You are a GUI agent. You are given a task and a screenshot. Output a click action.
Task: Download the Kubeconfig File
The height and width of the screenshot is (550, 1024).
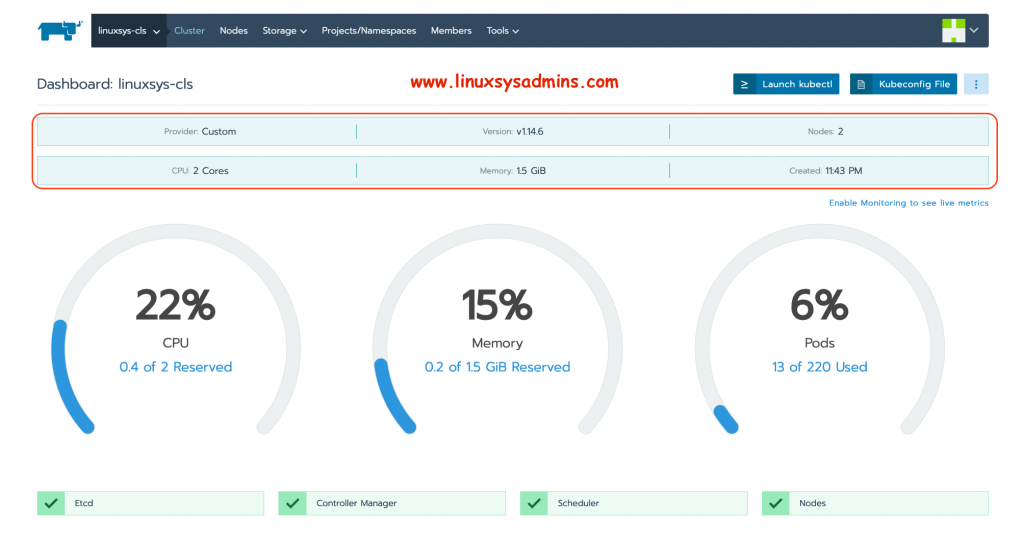[x=903, y=84]
